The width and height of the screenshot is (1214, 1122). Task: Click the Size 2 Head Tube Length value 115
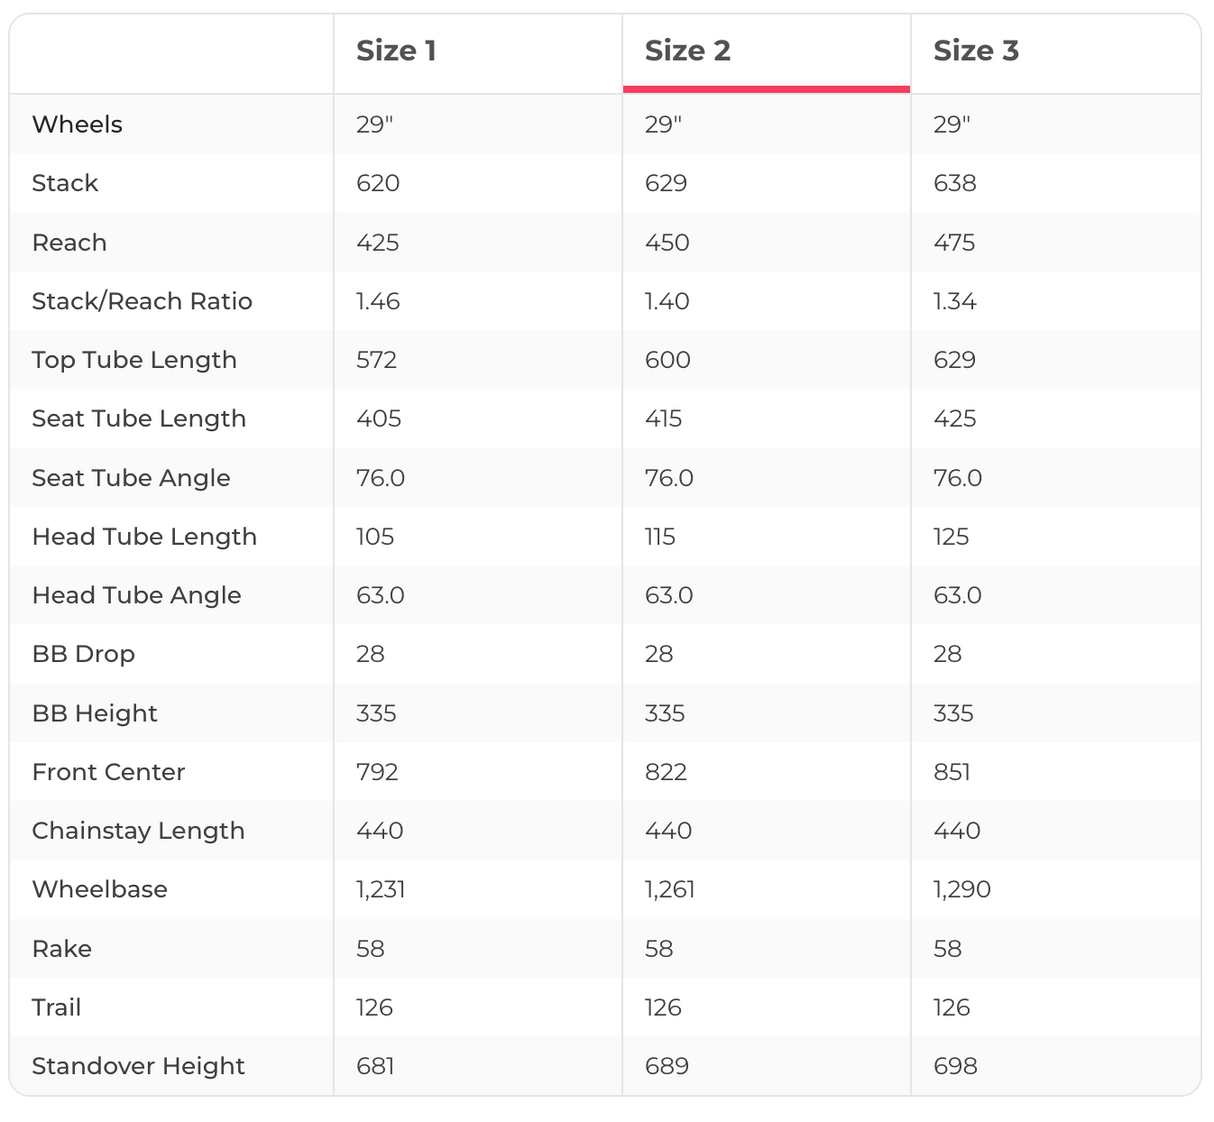(x=660, y=537)
